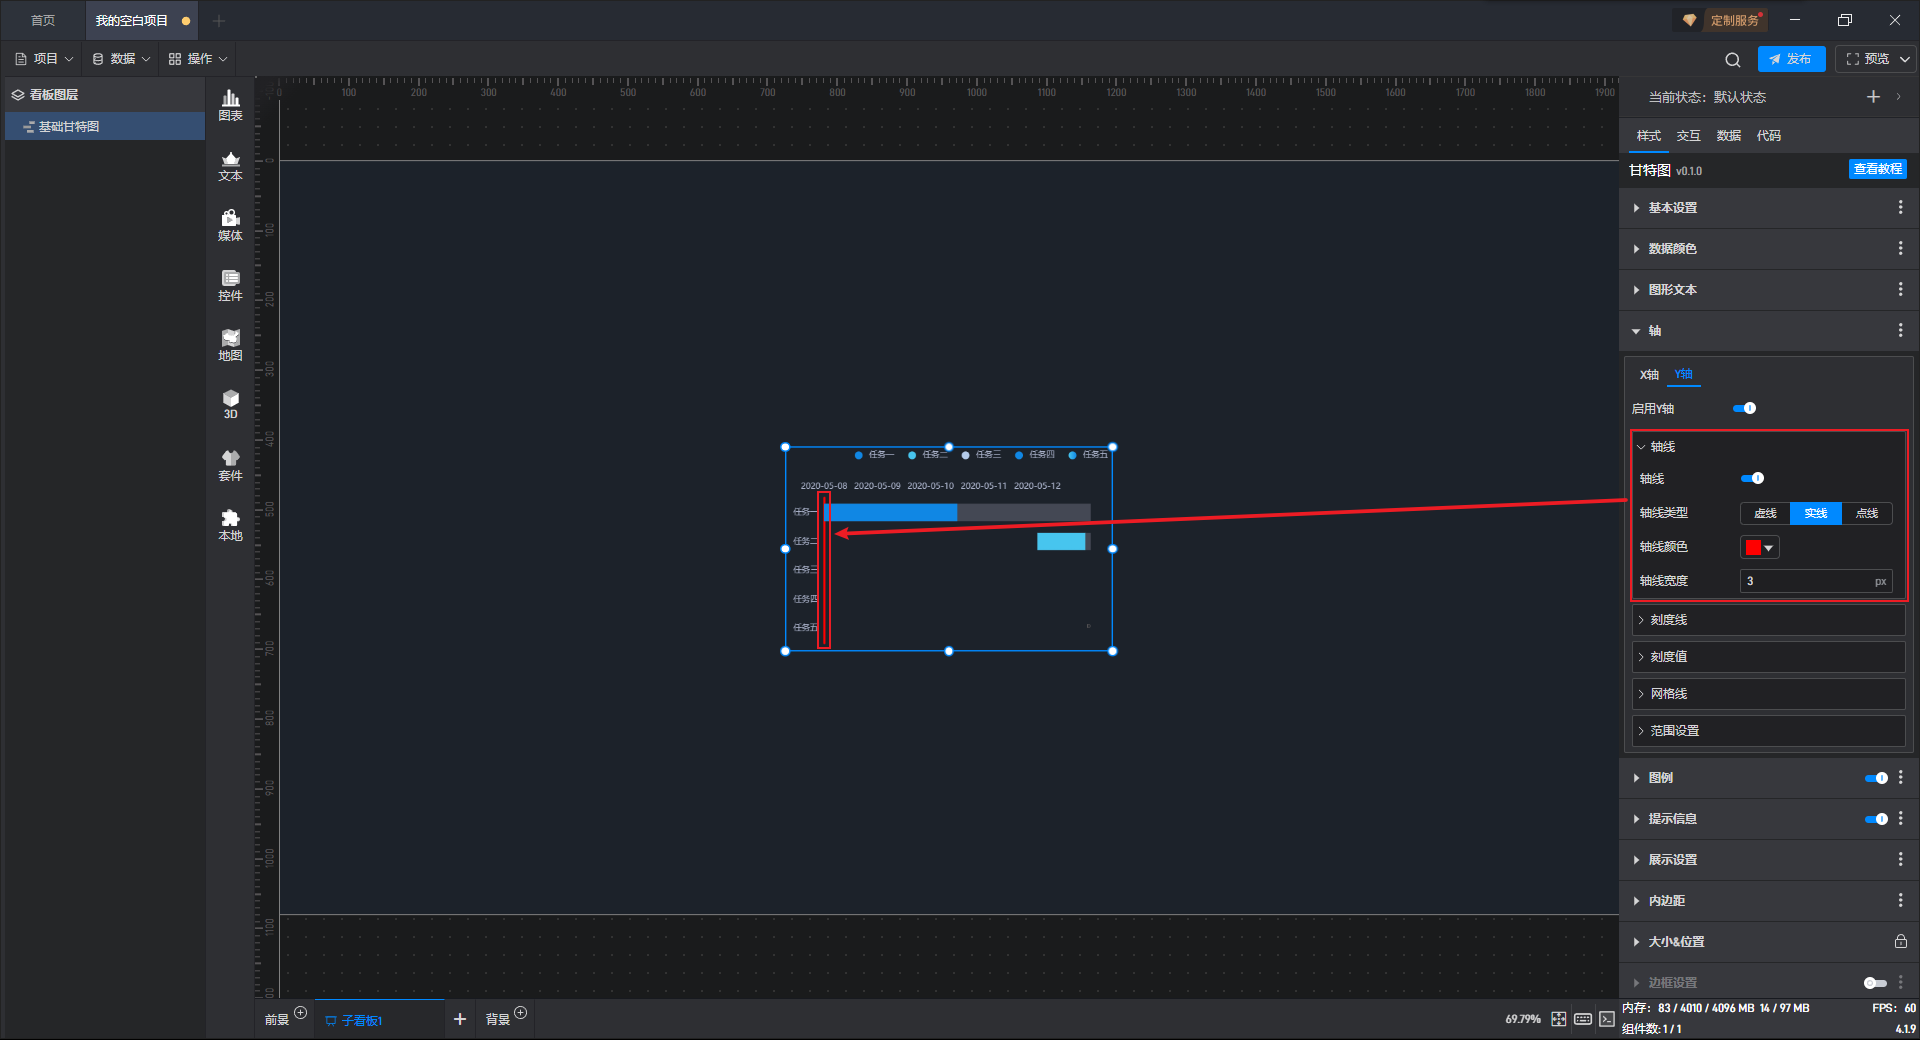This screenshot has width=1920, height=1040.
Task: Open the 预览 preview dropdown arrow
Action: [1905, 59]
